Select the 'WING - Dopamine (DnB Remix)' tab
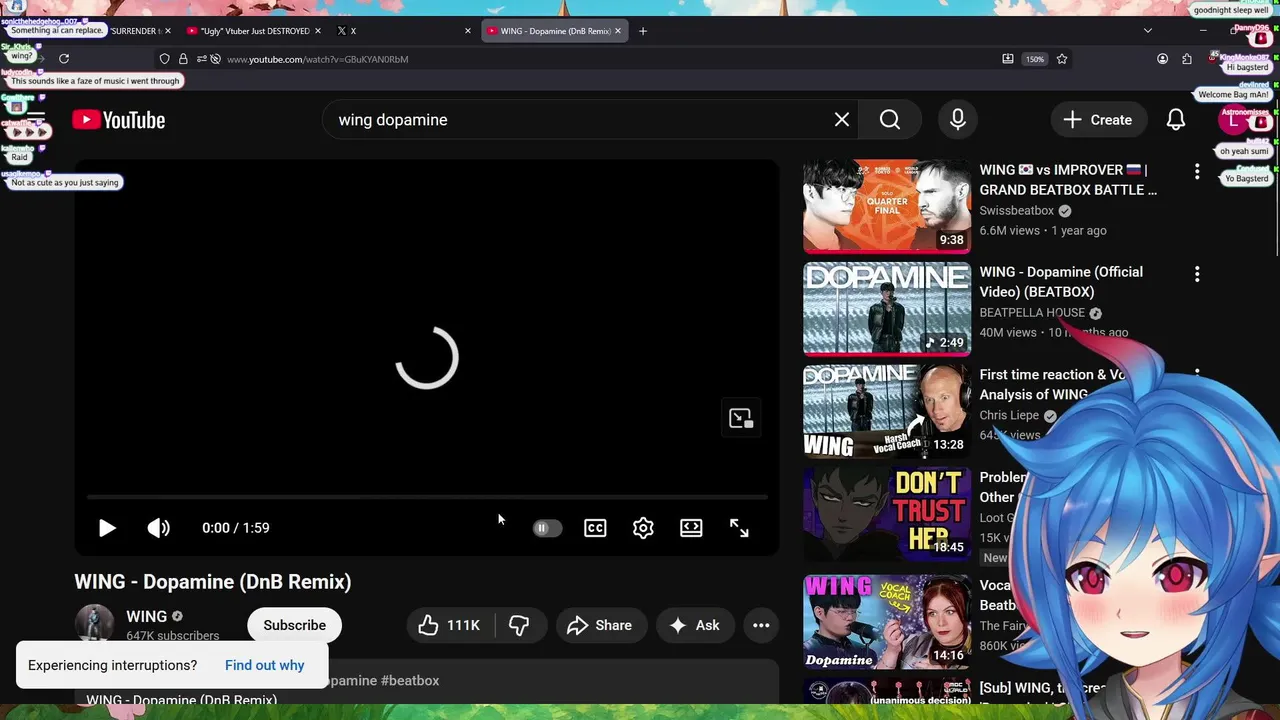 555,31
